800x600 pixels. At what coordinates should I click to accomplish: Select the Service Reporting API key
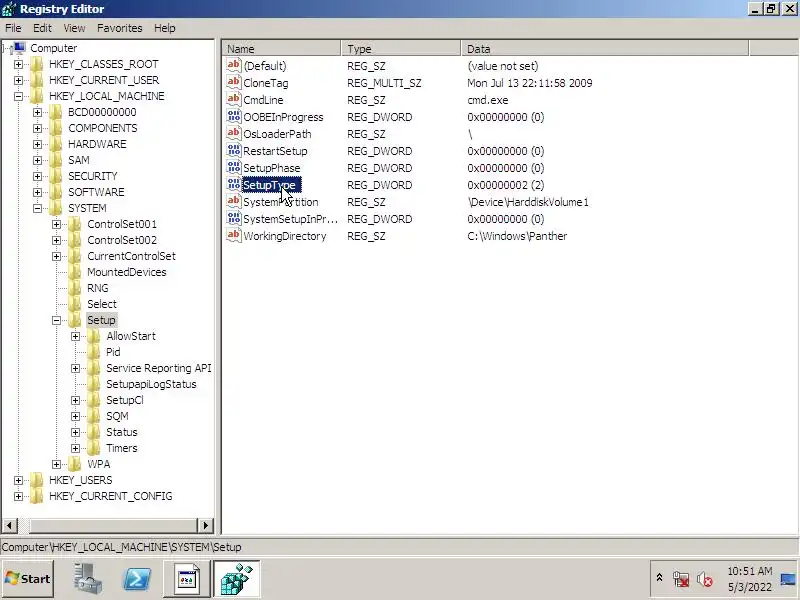click(159, 368)
